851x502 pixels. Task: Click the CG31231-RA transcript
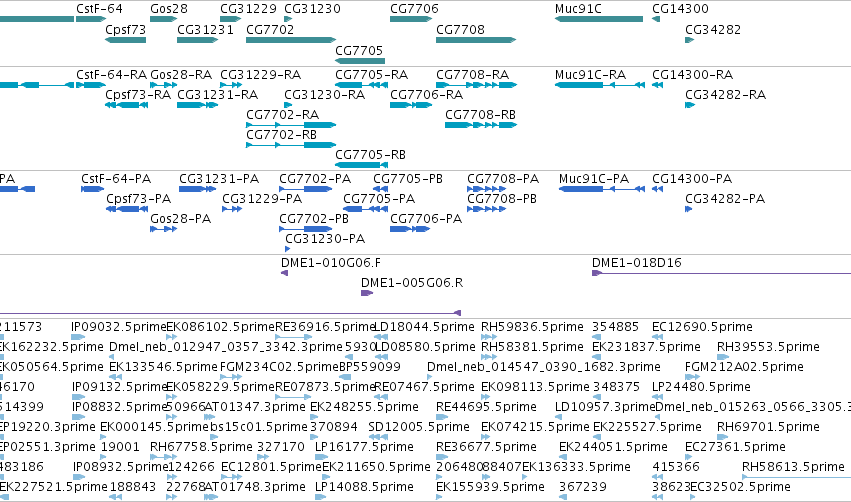[x=198, y=105]
